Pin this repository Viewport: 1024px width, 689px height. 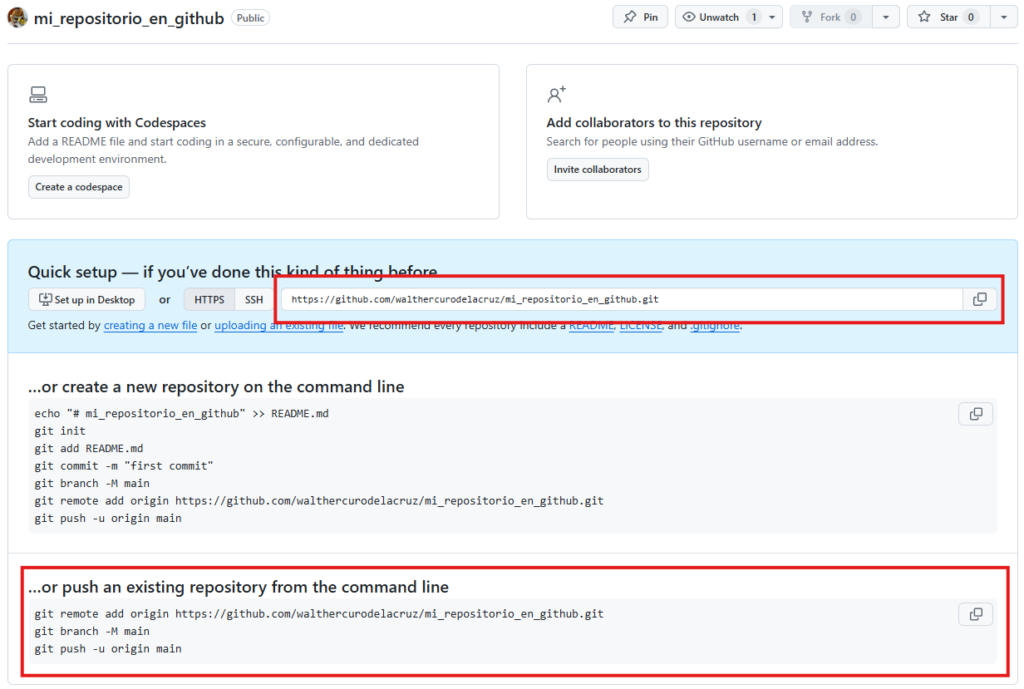click(640, 17)
